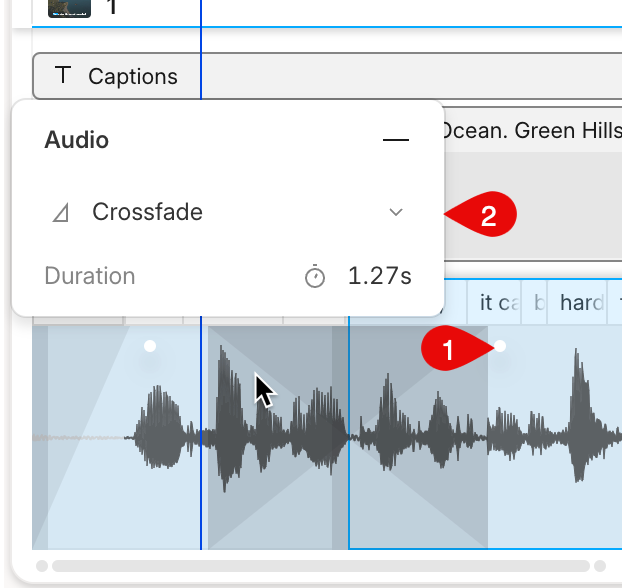Click the left fade handle dot
The width and height of the screenshot is (622, 588).
coord(150,346)
